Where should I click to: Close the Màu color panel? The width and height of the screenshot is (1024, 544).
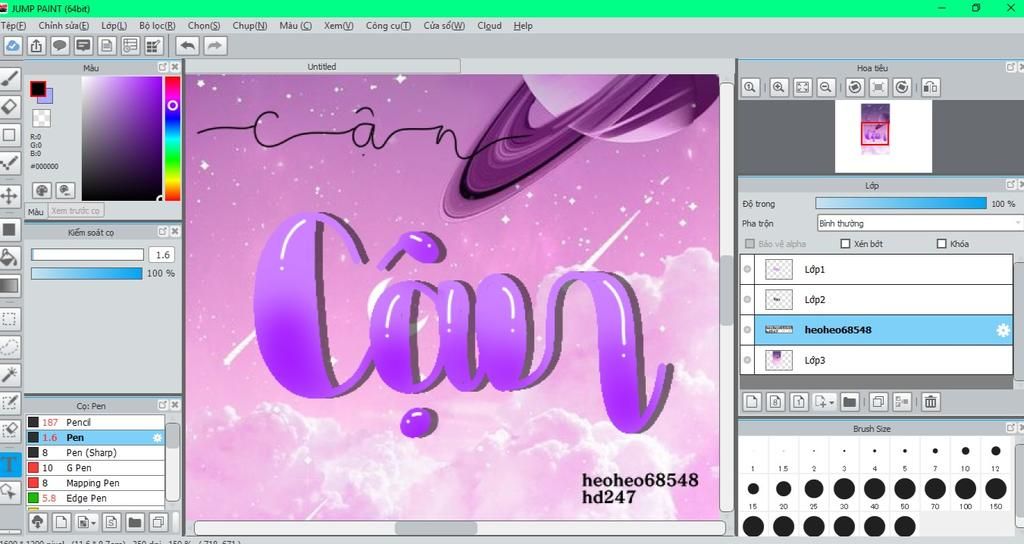175,67
